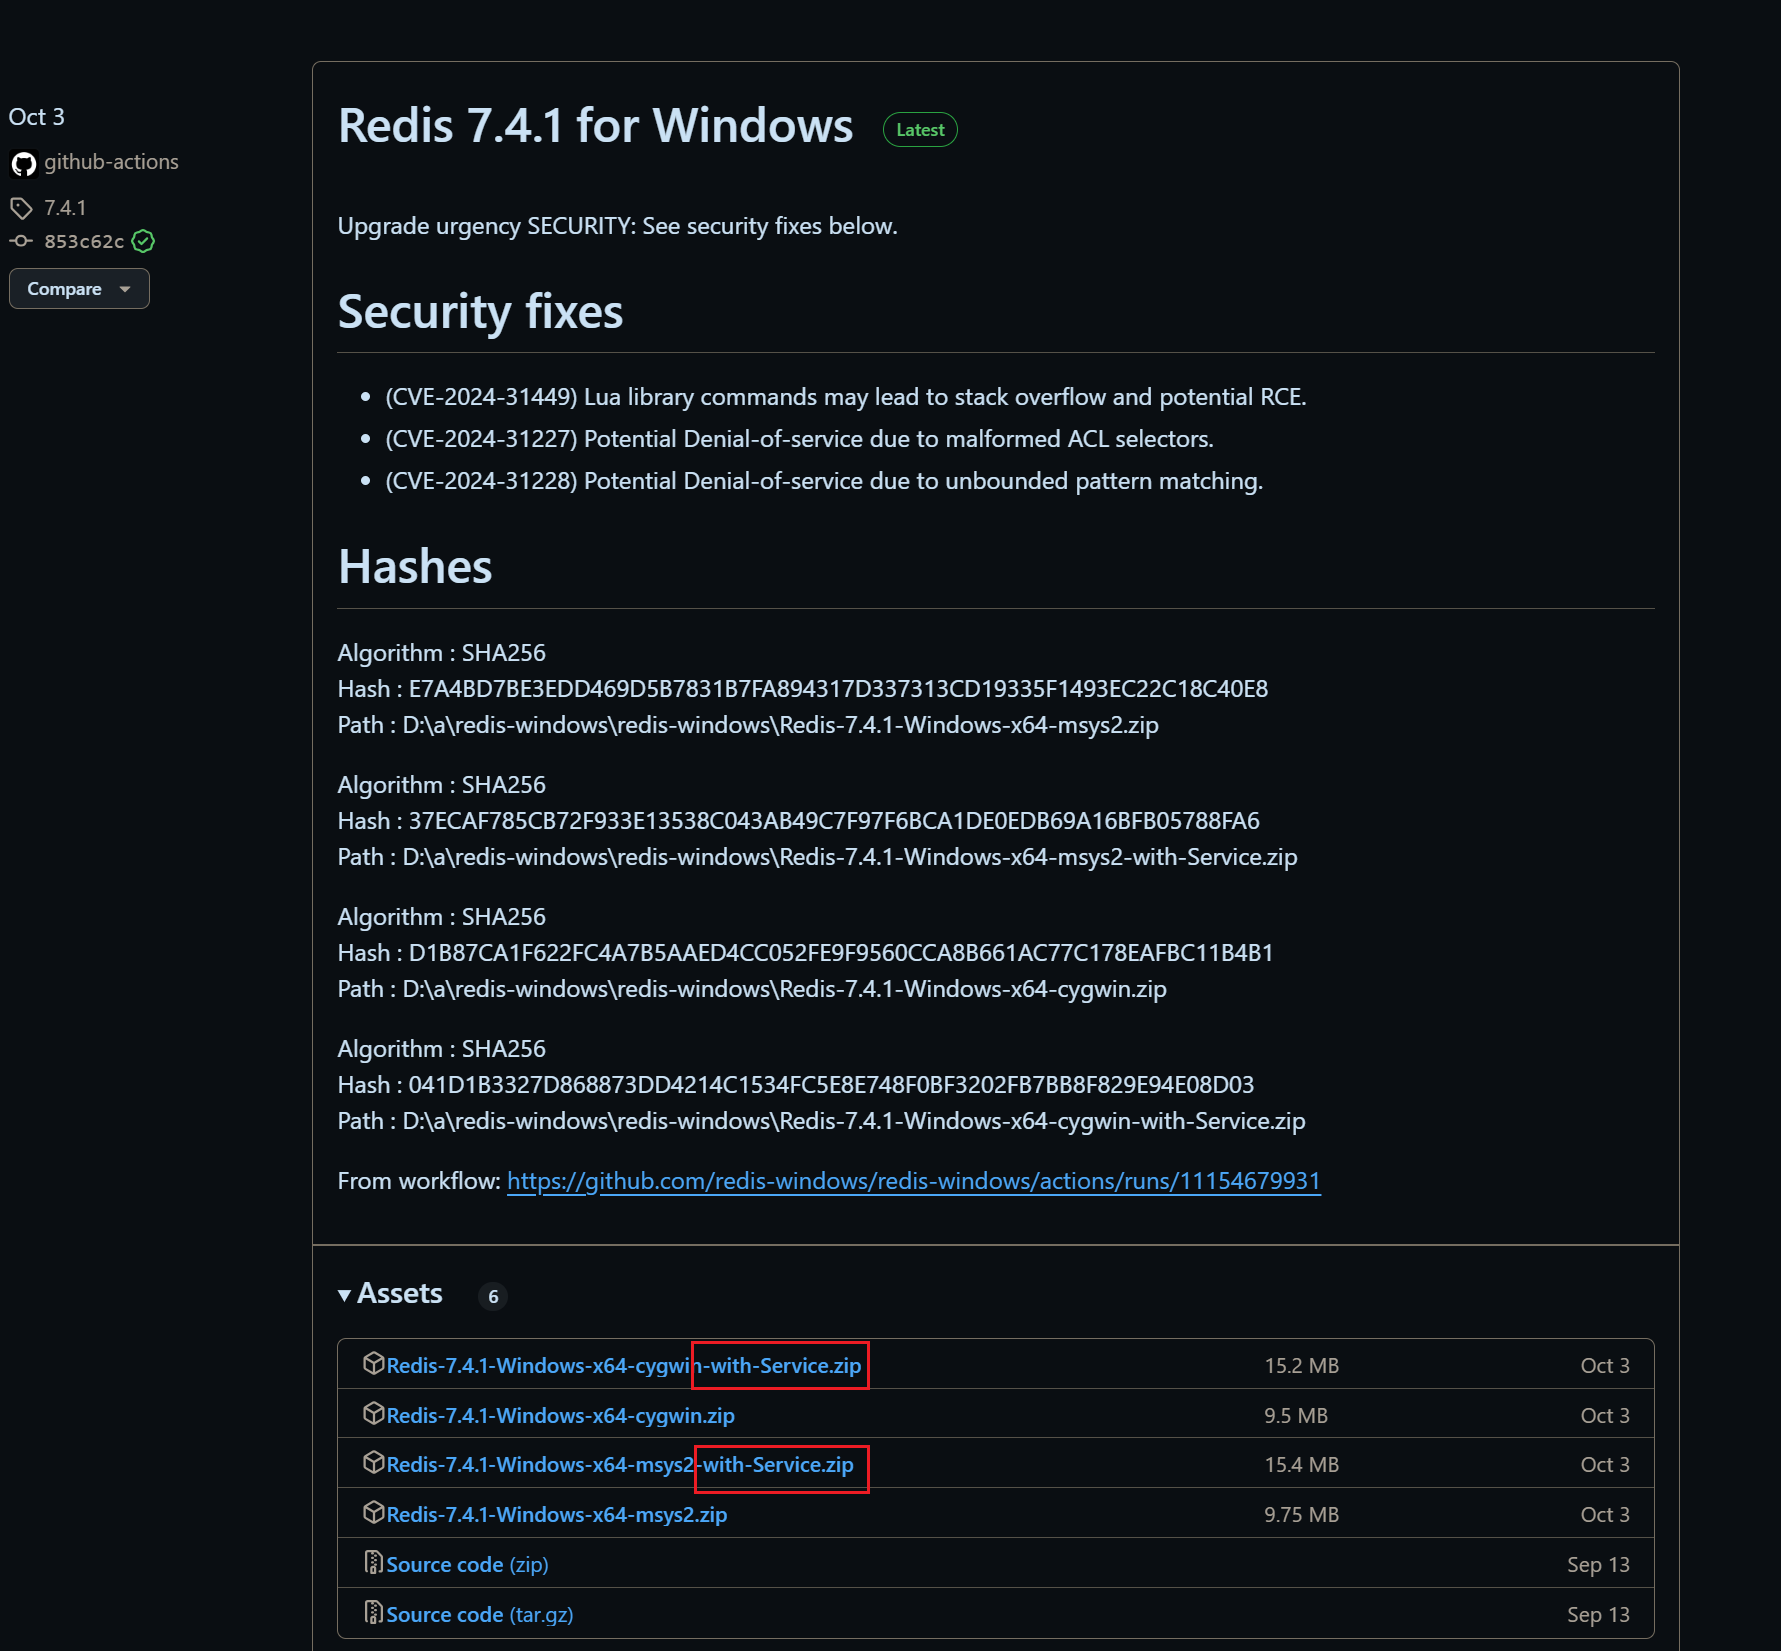Click Sep 13 date on Source code (tar.gz) row
This screenshot has width=1781, height=1651.
(1598, 1615)
